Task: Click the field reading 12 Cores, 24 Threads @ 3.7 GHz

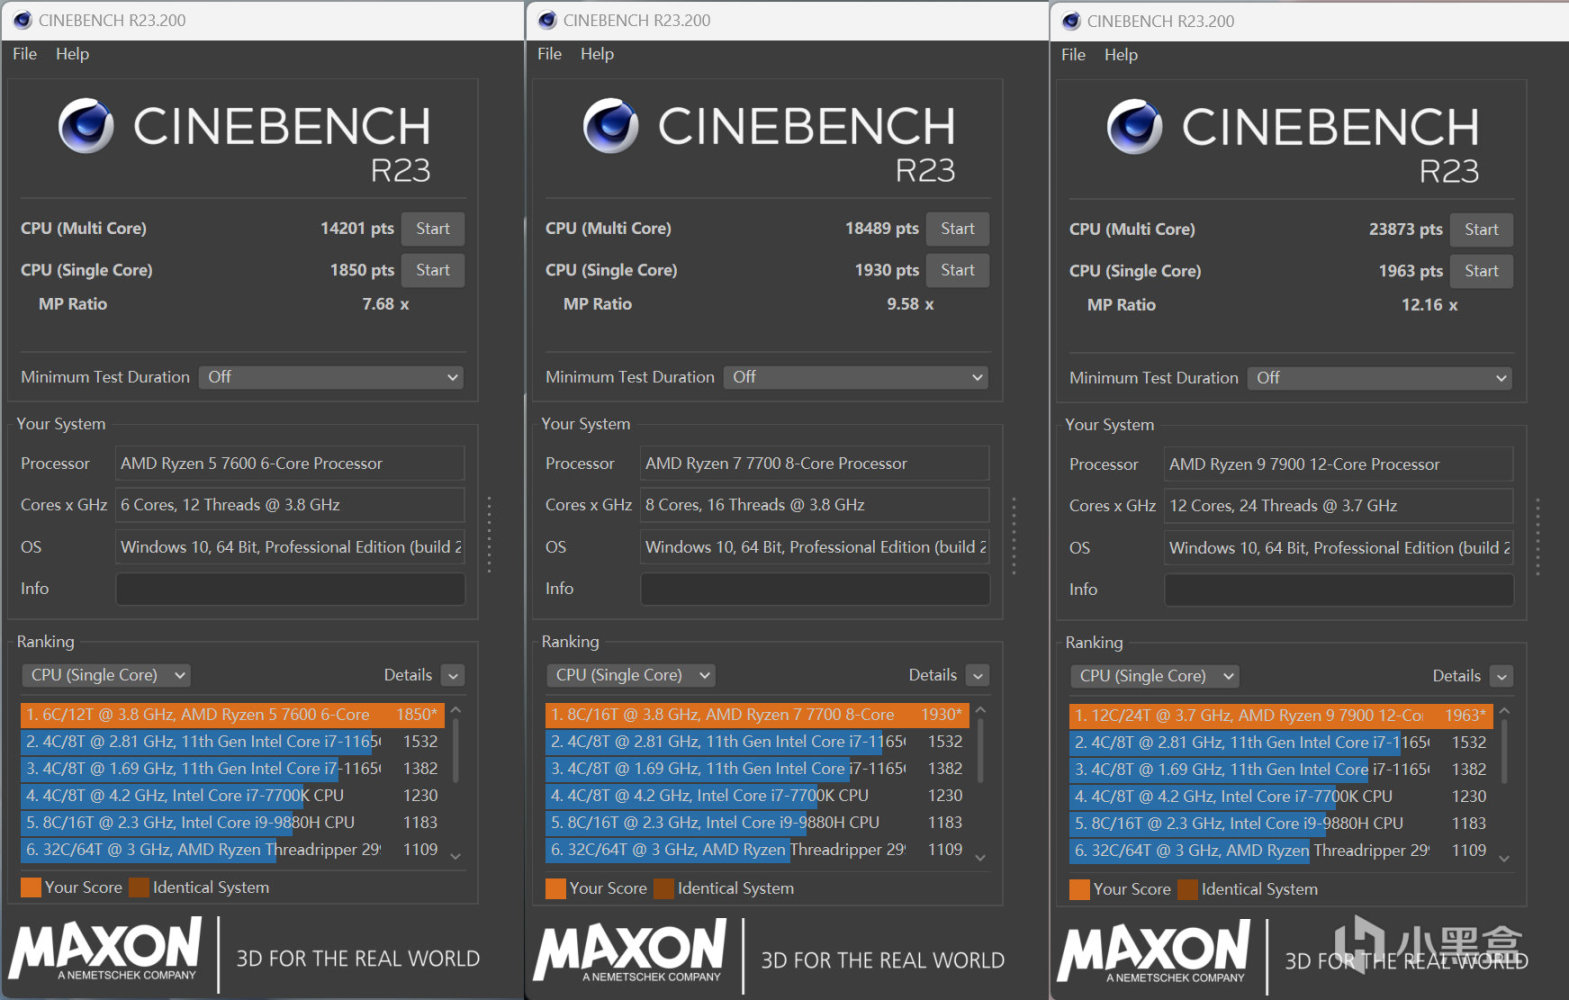Action: [1339, 506]
